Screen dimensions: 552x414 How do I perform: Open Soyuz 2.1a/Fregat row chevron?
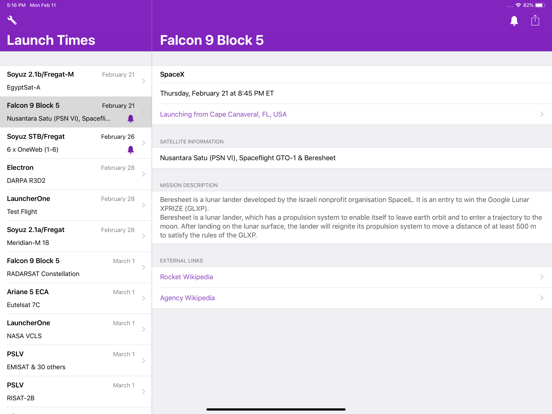coord(144,236)
